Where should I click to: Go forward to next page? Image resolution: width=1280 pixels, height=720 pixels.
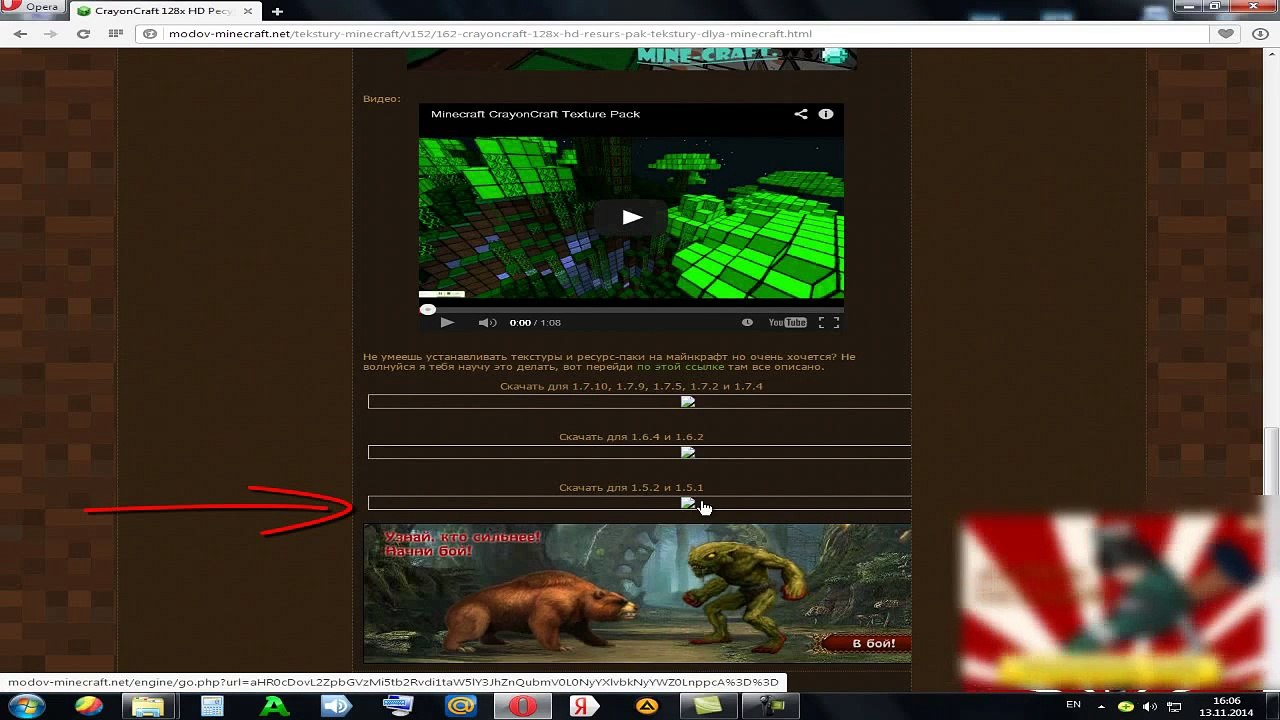[50, 34]
